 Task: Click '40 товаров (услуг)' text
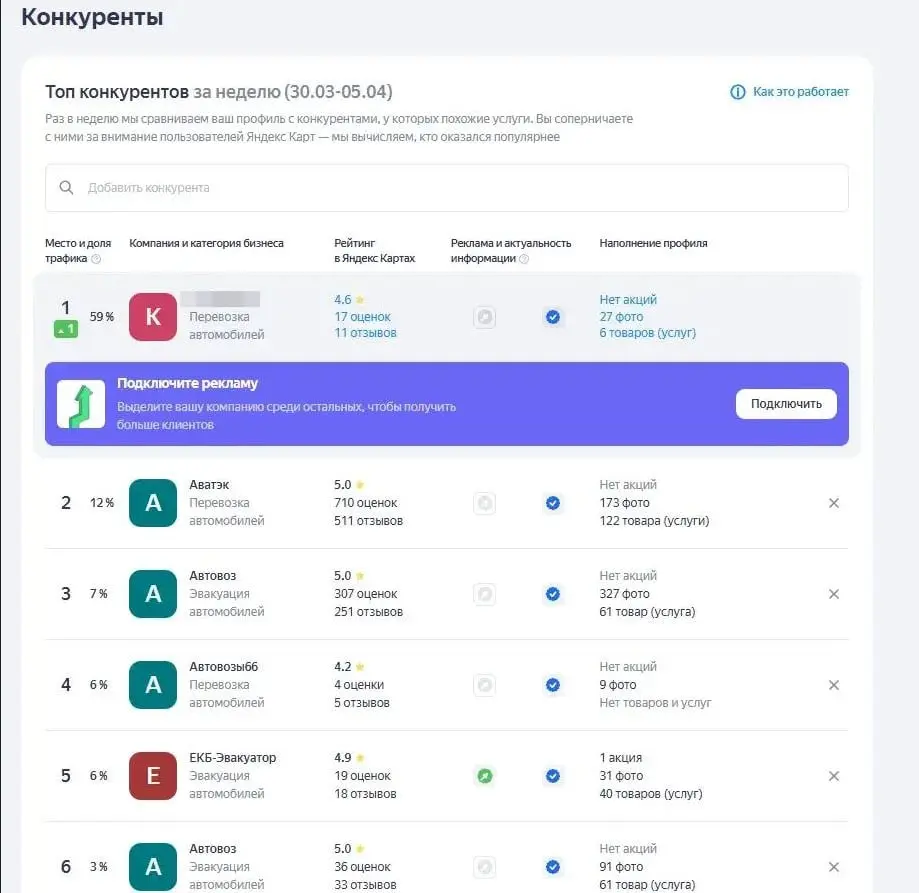[651, 794]
